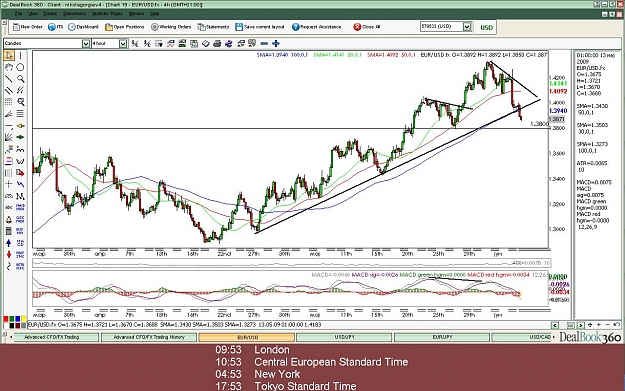Select the calculator tool icon

click(x=9, y=231)
